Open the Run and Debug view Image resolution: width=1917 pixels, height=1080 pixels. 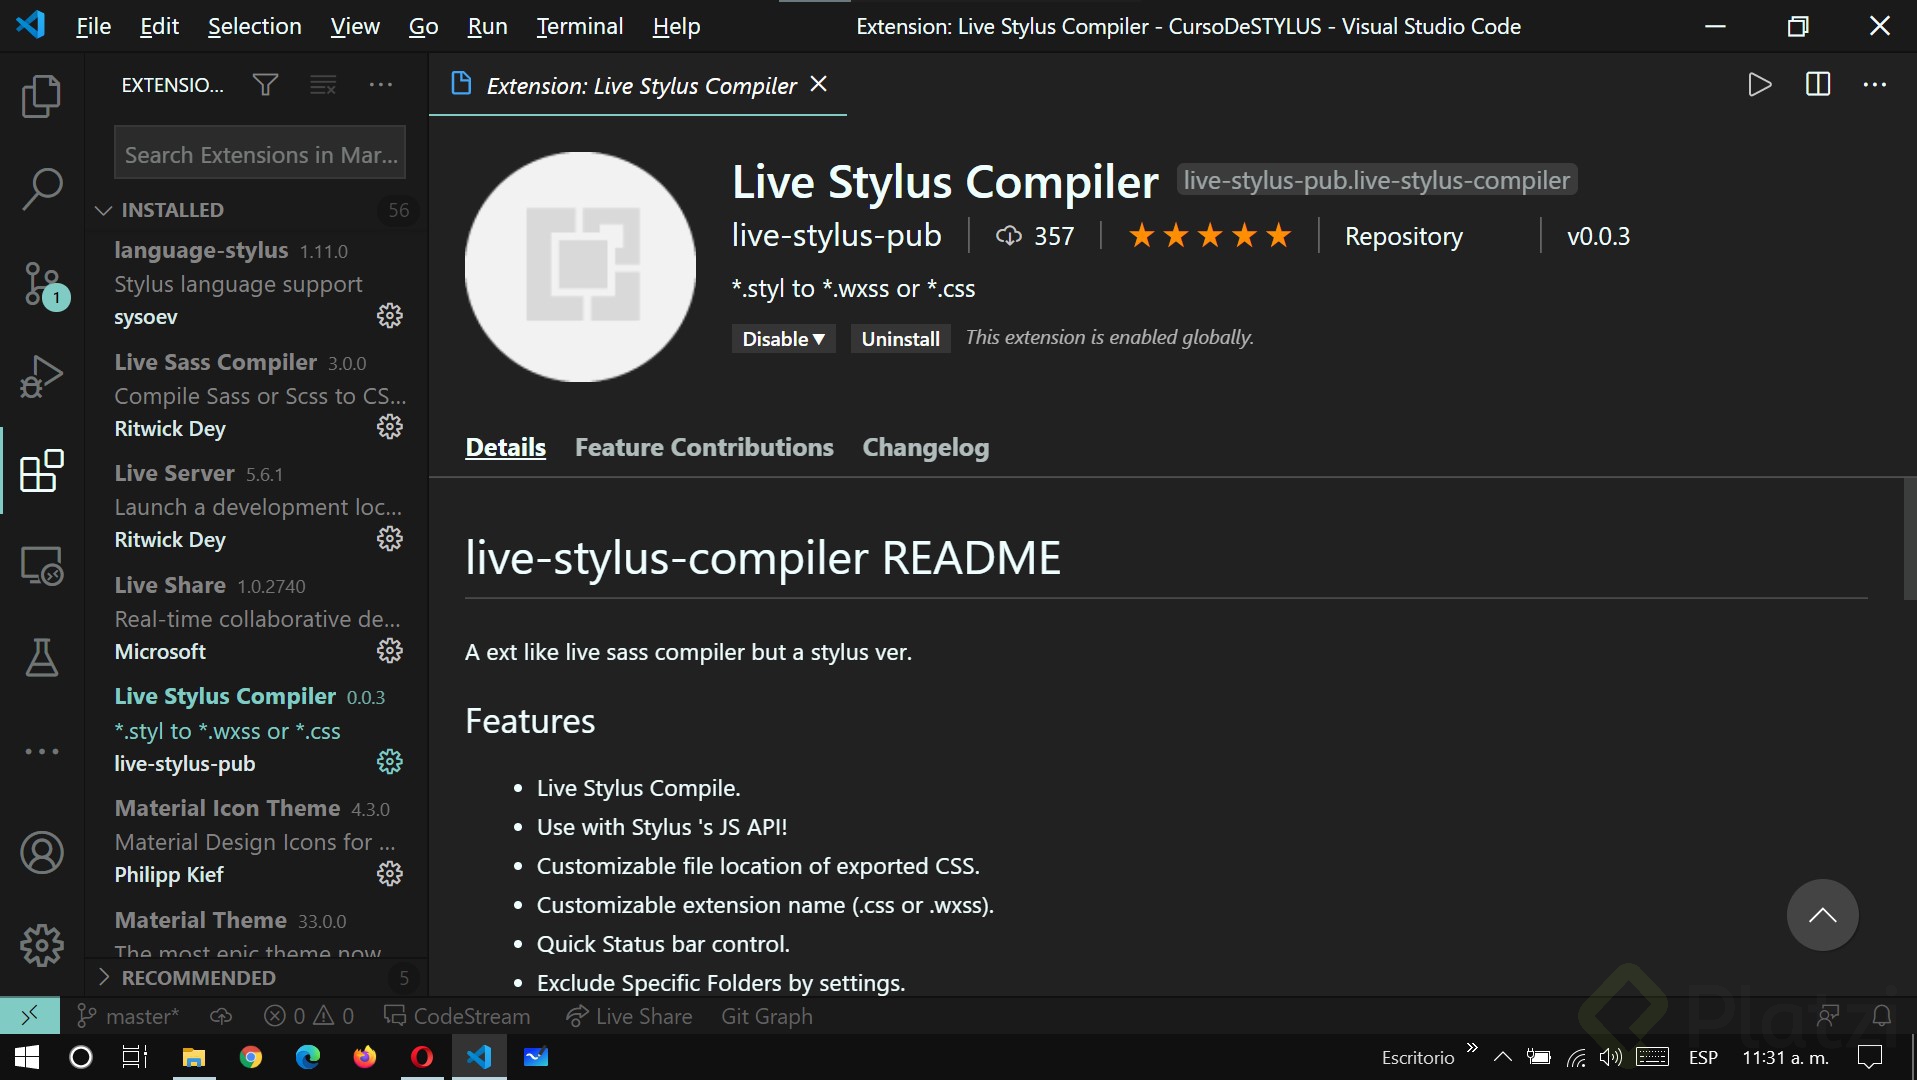pyautogui.click(x=41, y=377)
